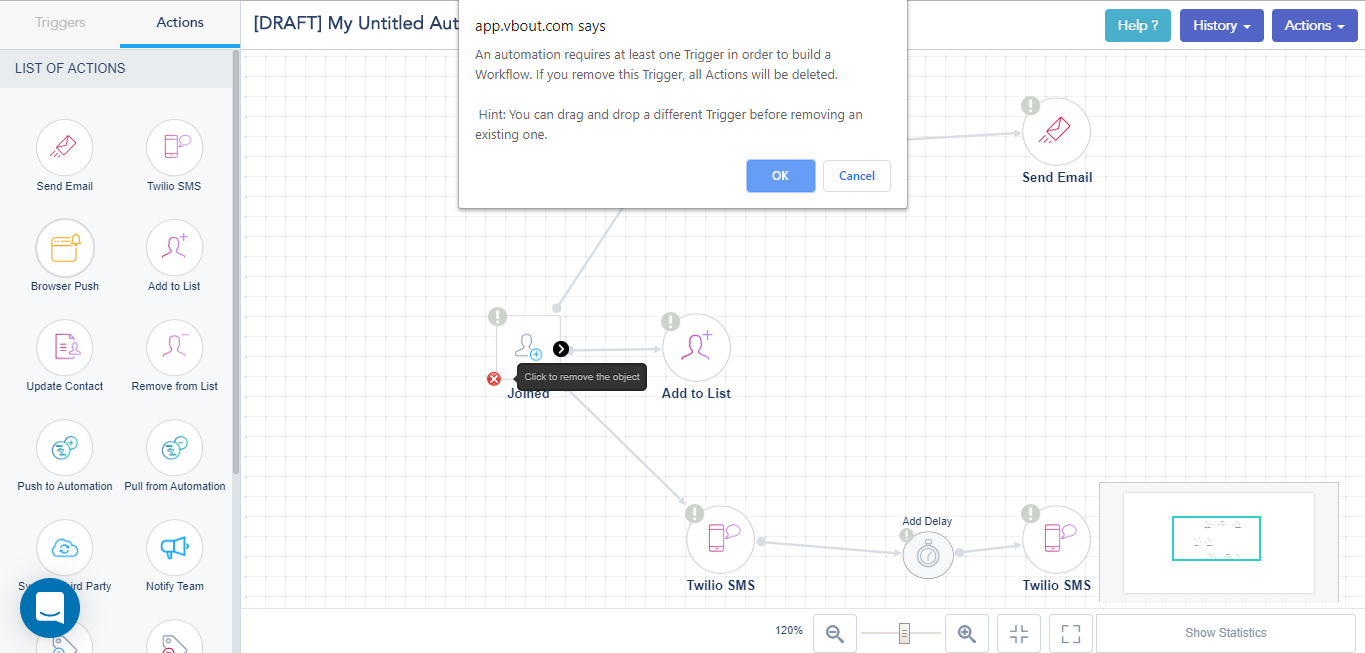The height and width of the screenshot is (653, 1365).
Task: Zoom in the canvas with plus magnifier
Action: click(x=967, y=633)
